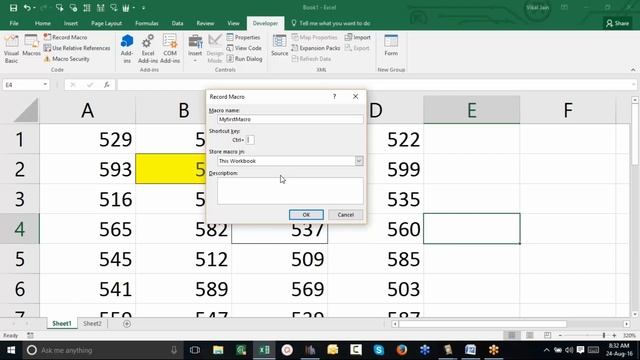
Task: Click the Share button
Action: [617, 23]
